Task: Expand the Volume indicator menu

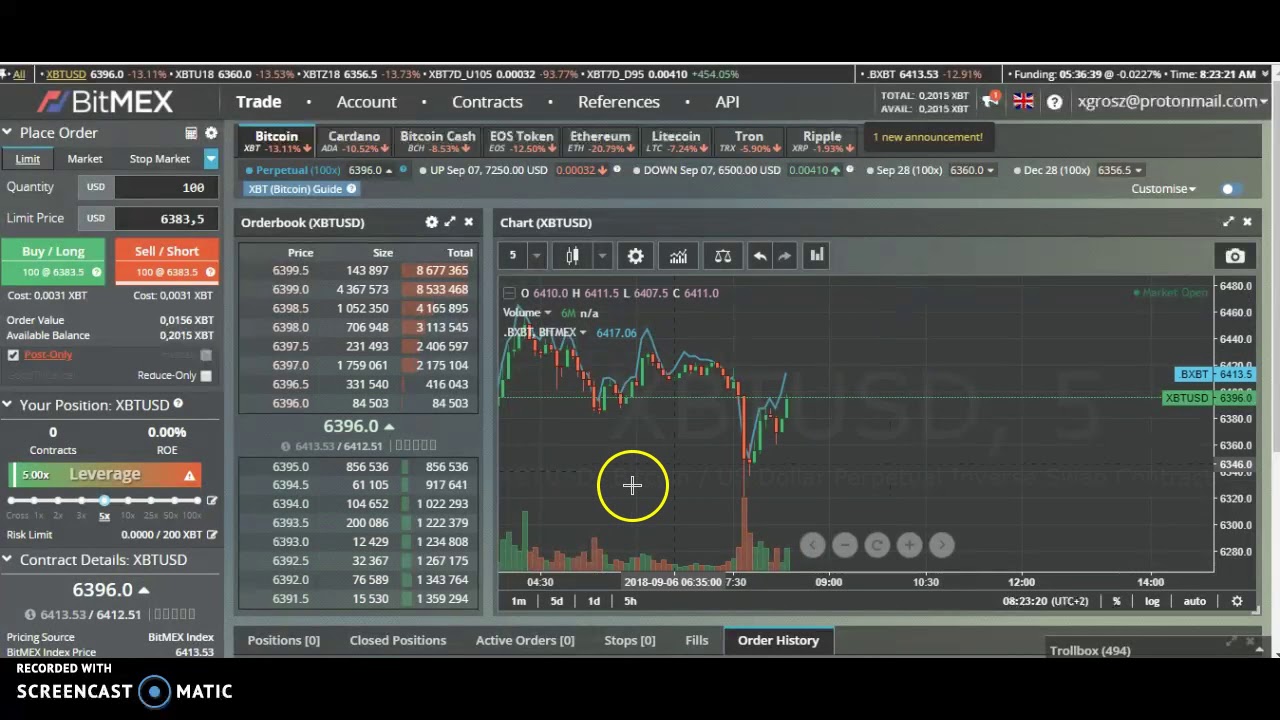Action: (547, 313)
